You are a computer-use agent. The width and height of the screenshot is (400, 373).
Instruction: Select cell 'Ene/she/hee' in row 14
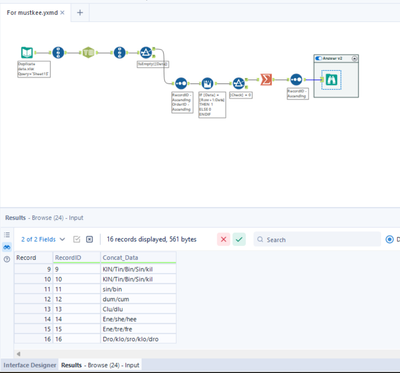pyautogui.click(x=138, y=319)
